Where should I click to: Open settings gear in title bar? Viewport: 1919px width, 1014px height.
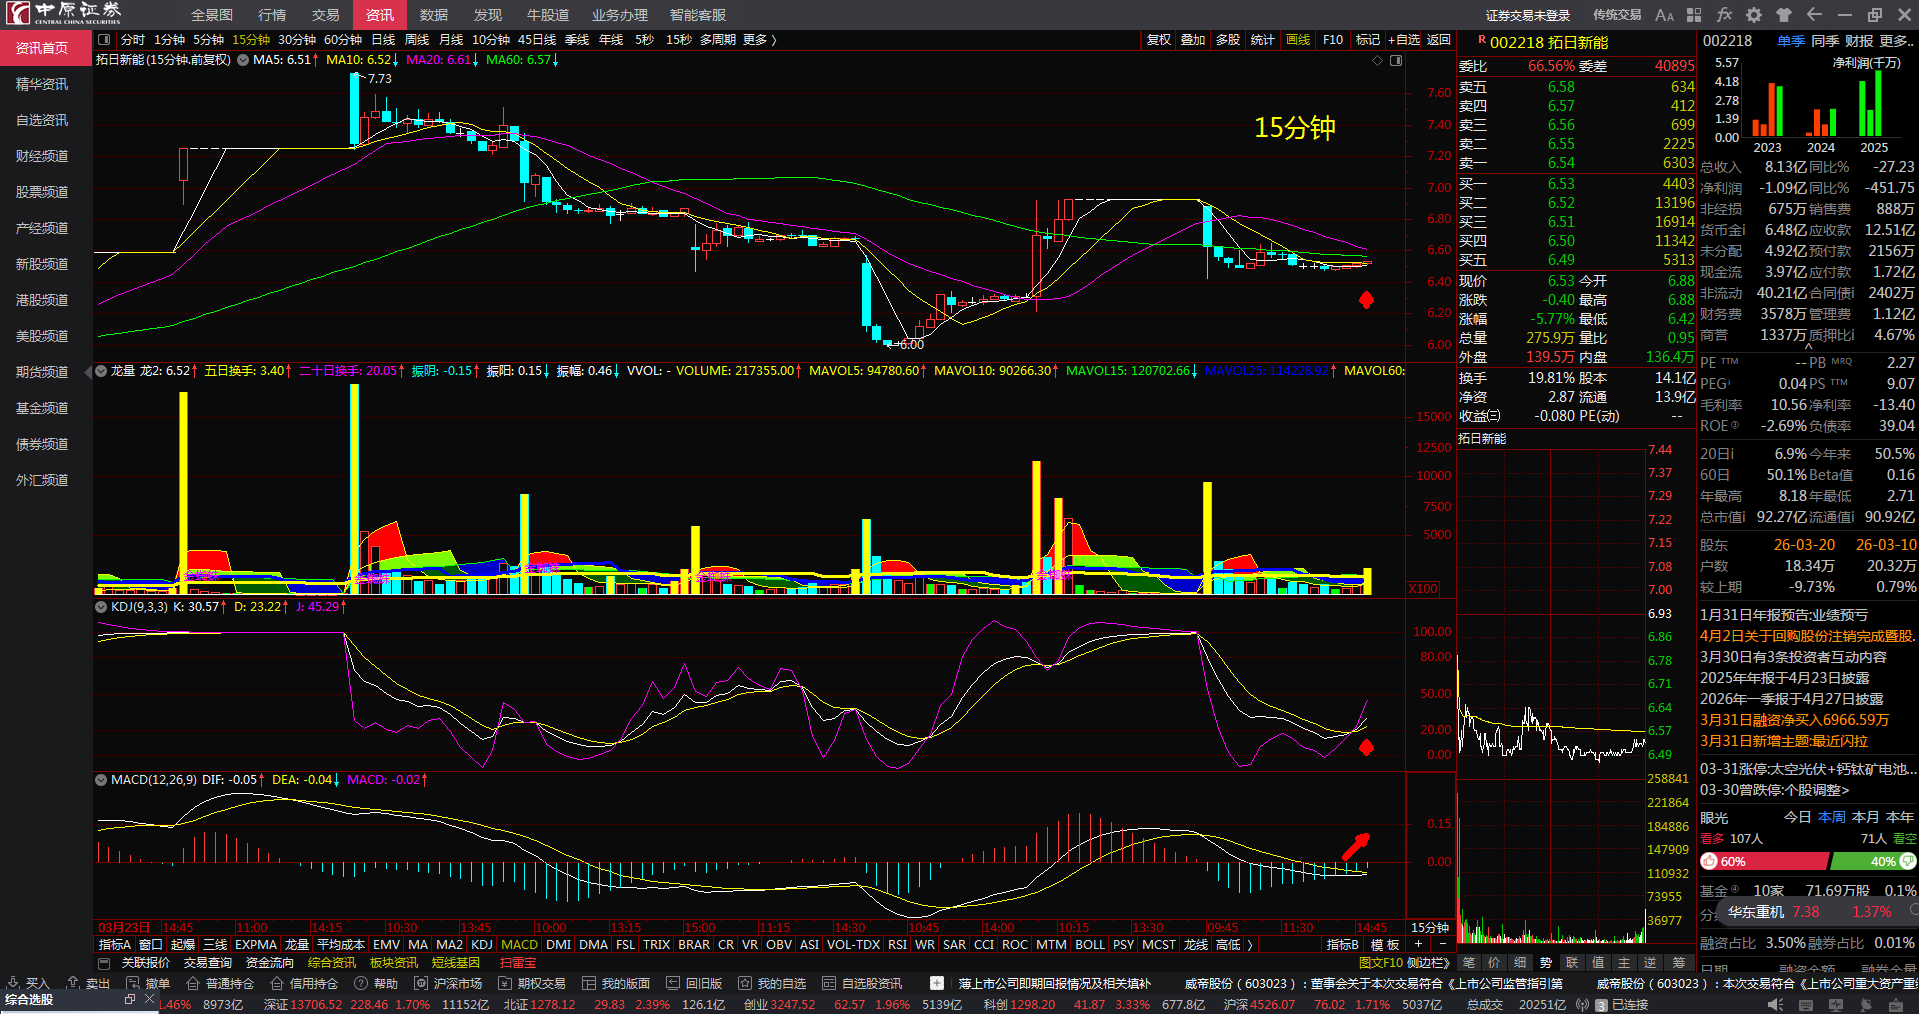click(x=1754, y=15)
